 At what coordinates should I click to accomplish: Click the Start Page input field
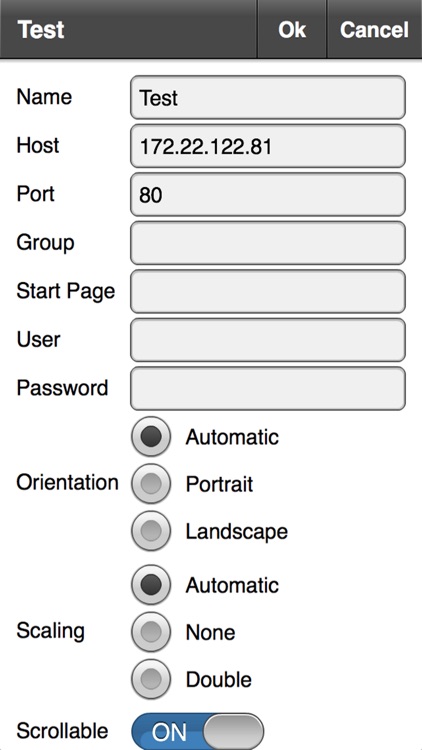(268, 291)
